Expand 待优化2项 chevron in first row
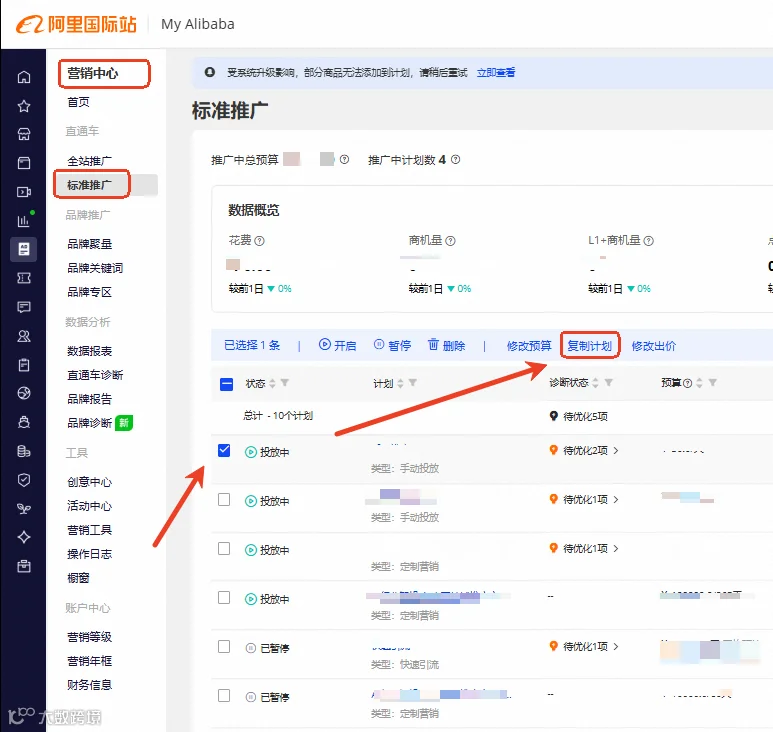Image resolution: width=773 pixels, height=732 pixels. pos(616,451)
